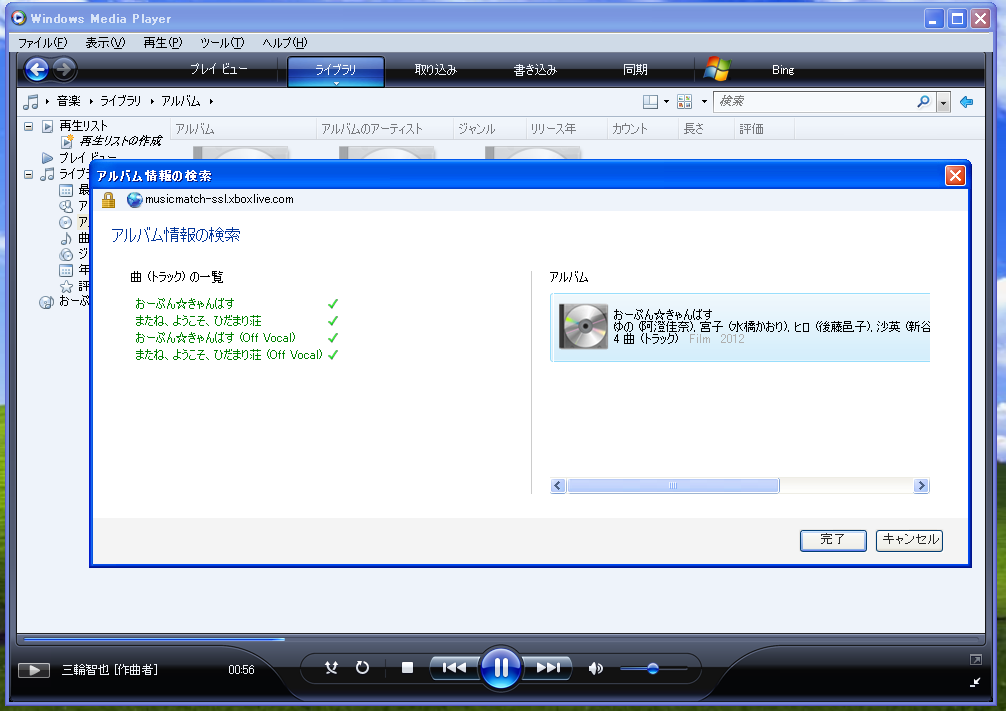Viewport: 1006px width, 711px height.
Task: Toggle shuffle mode on
Action: pyautogui.click(x=331, y=668)
